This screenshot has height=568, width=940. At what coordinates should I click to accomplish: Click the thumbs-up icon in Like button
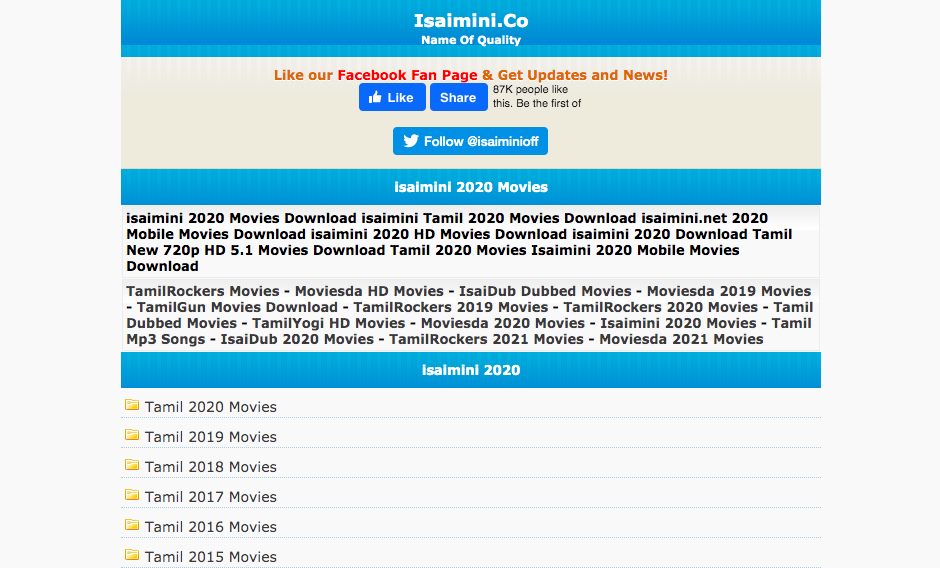(375, 97)
